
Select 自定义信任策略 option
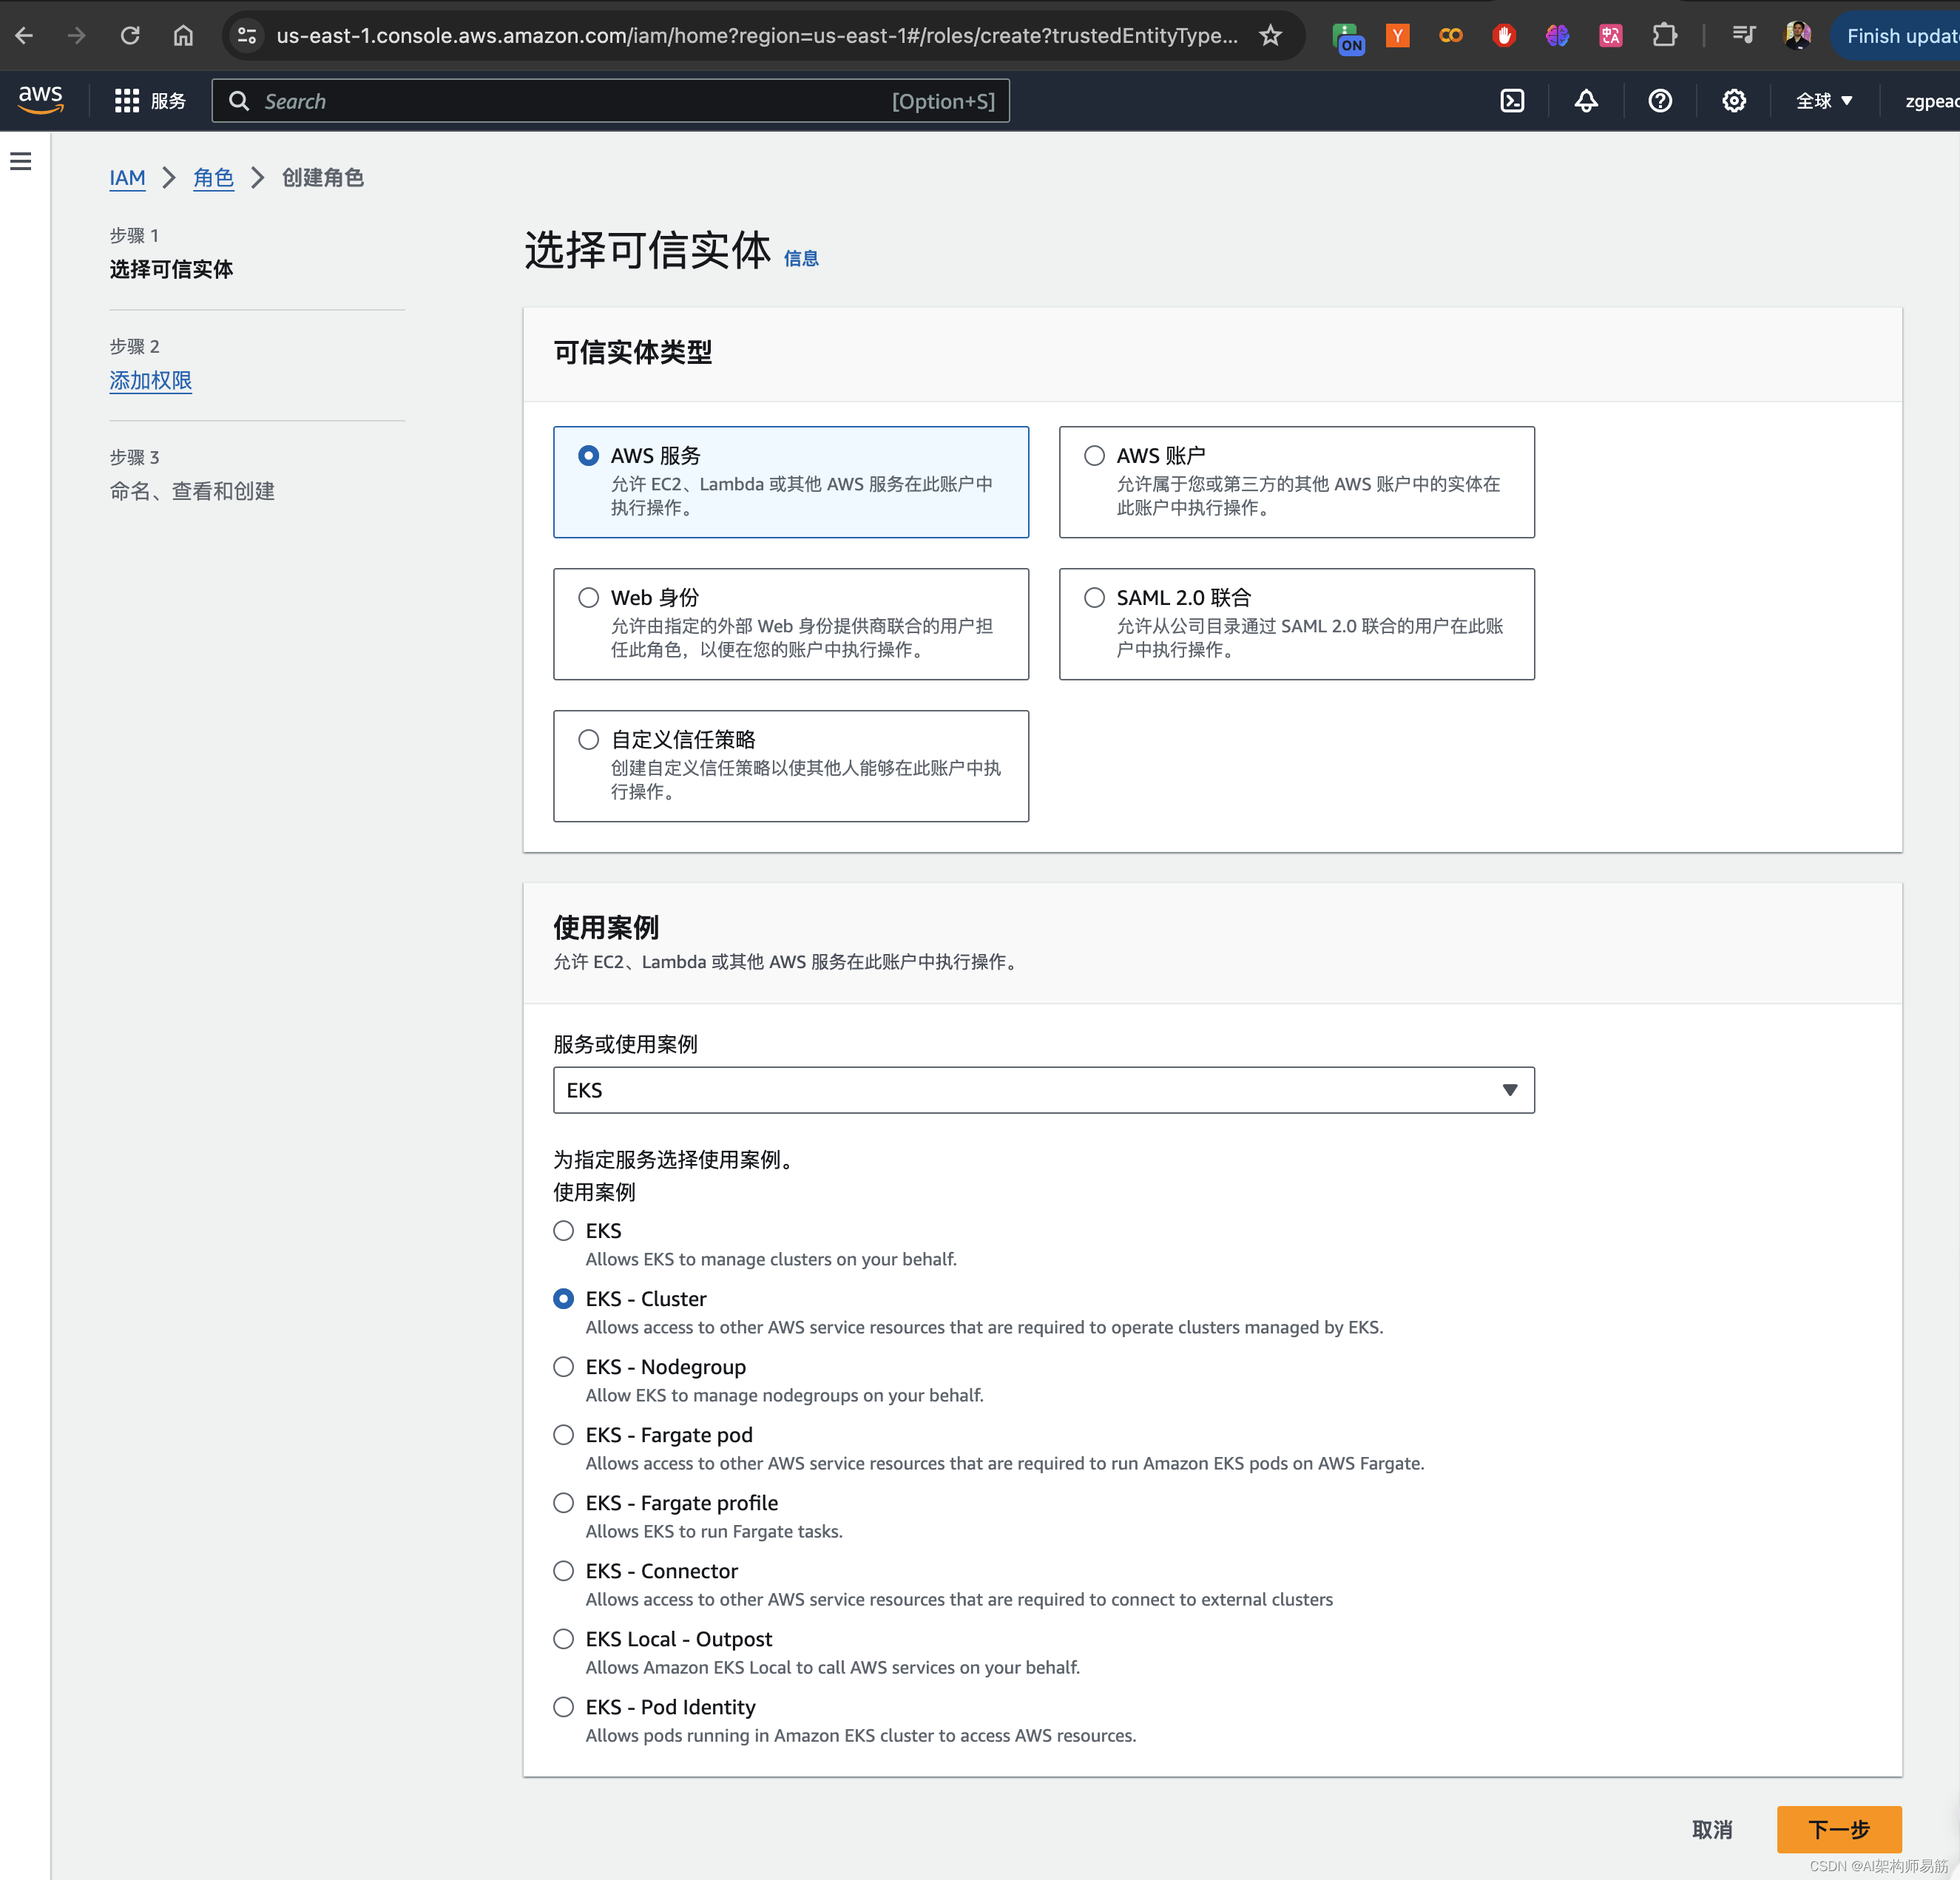point(791,766)
